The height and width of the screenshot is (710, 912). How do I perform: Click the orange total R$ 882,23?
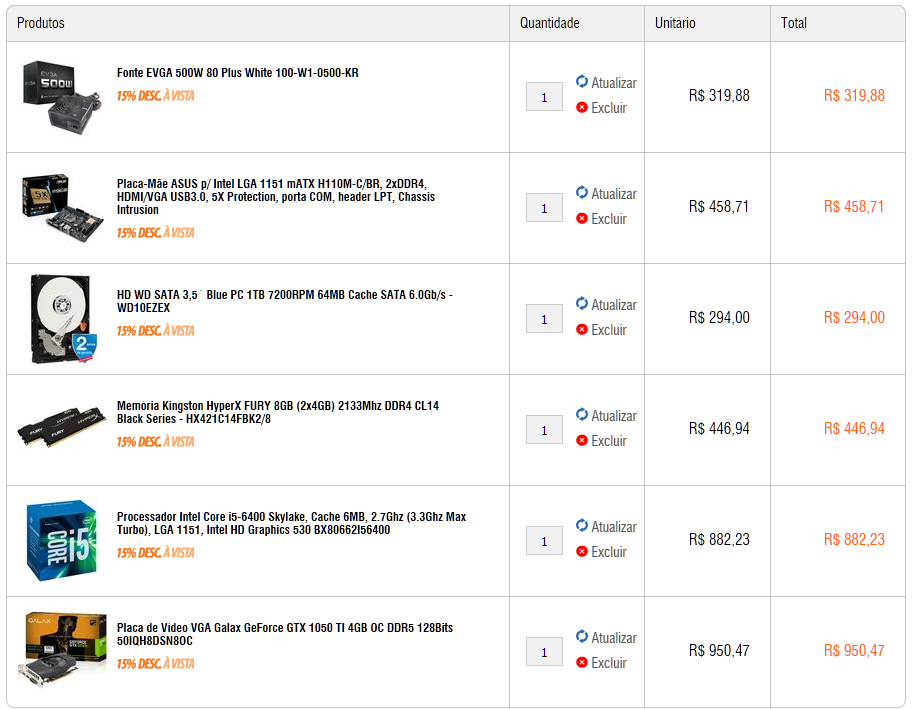854,540
